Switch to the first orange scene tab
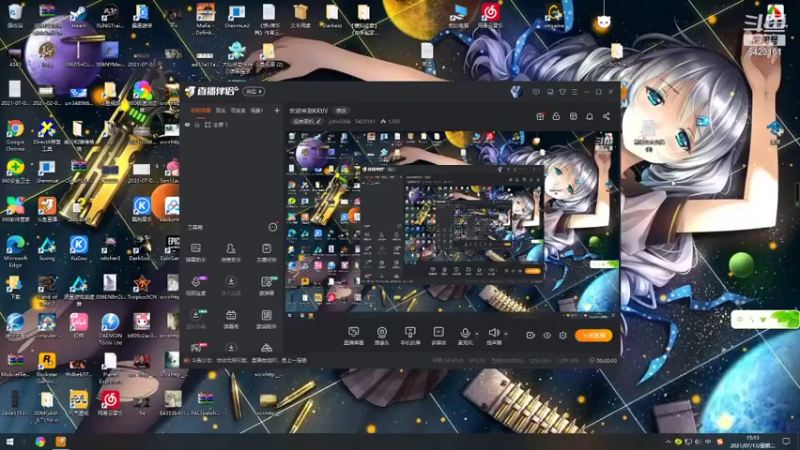The image size is (800, 450). click(201, 110)
